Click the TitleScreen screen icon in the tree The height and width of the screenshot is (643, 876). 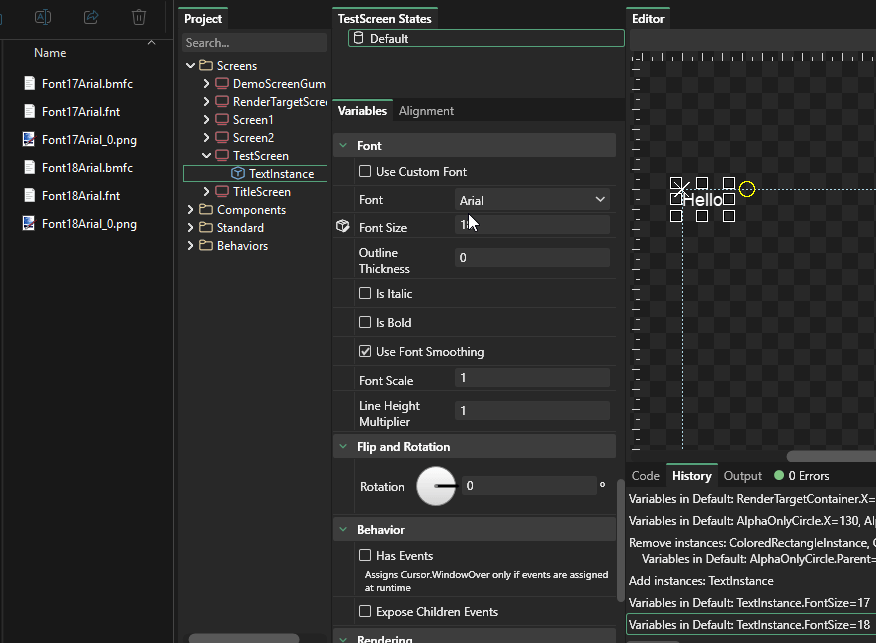coord(222,192)
